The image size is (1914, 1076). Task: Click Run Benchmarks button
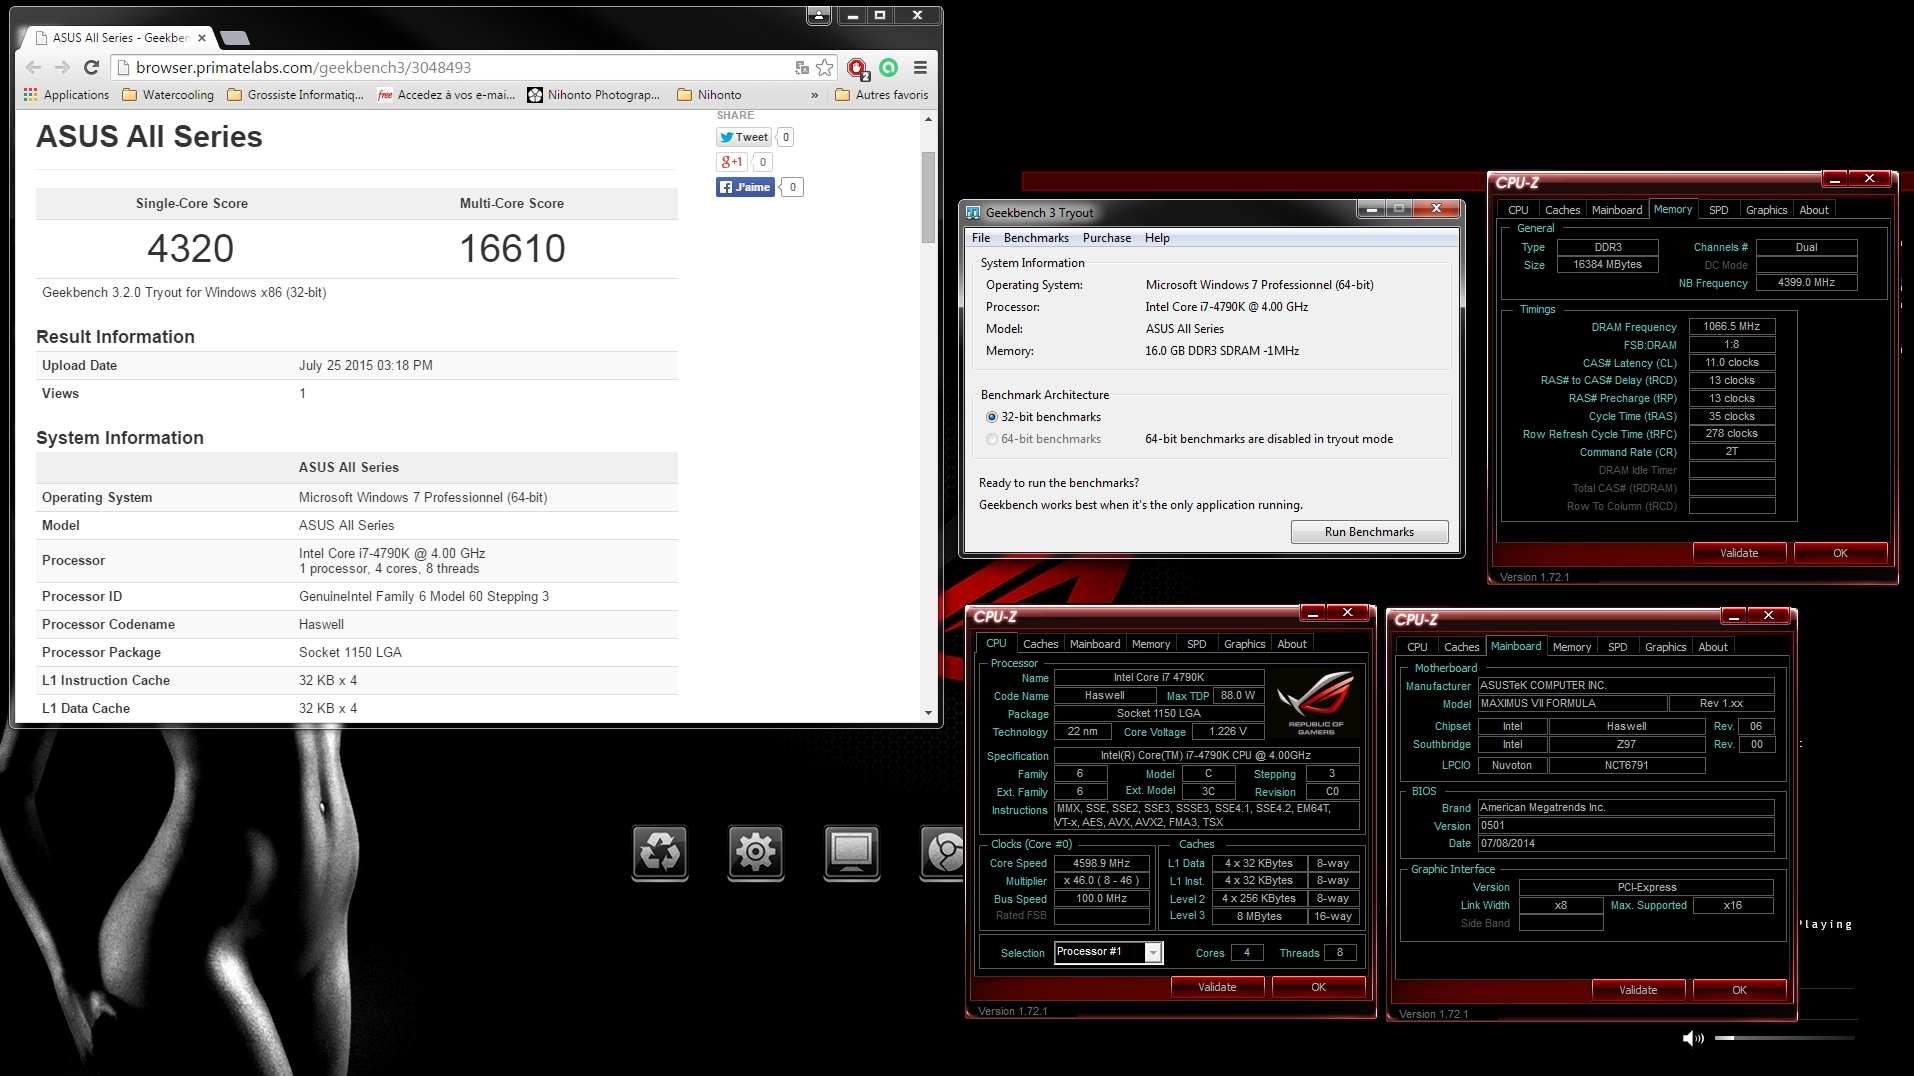point(1369,532)
